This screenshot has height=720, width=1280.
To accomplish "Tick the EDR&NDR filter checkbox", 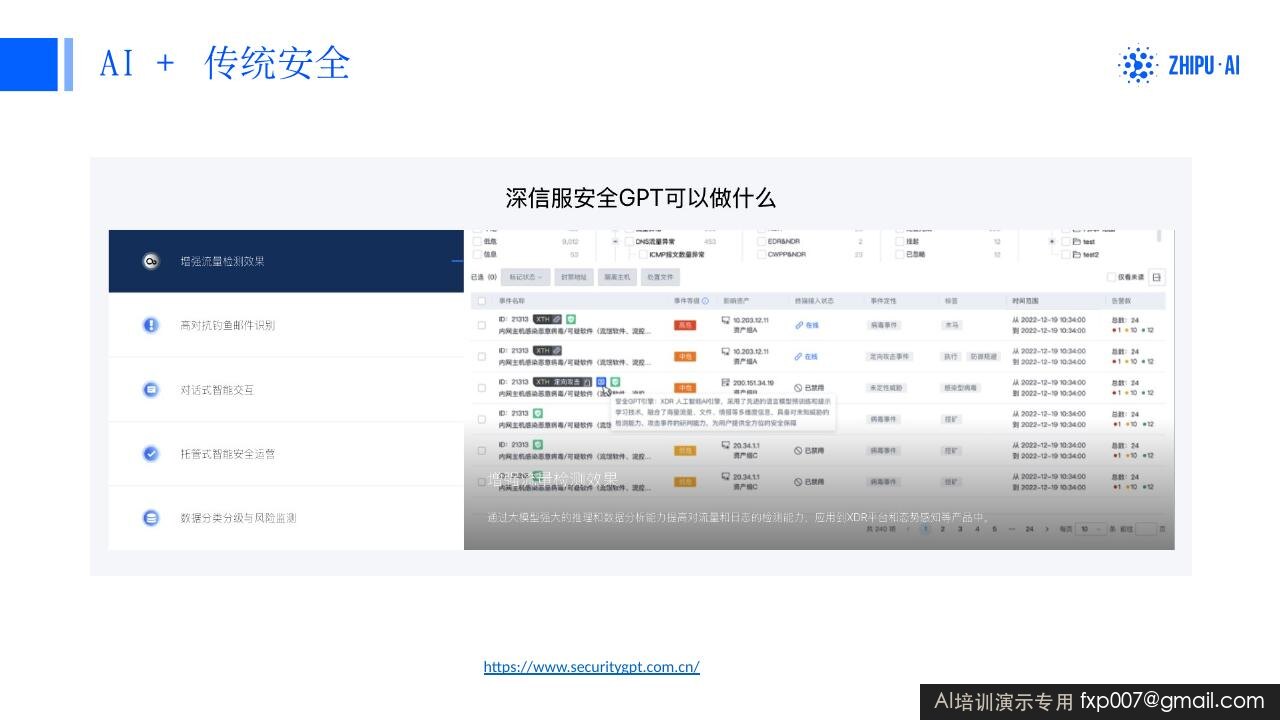I will pos(761,241).
